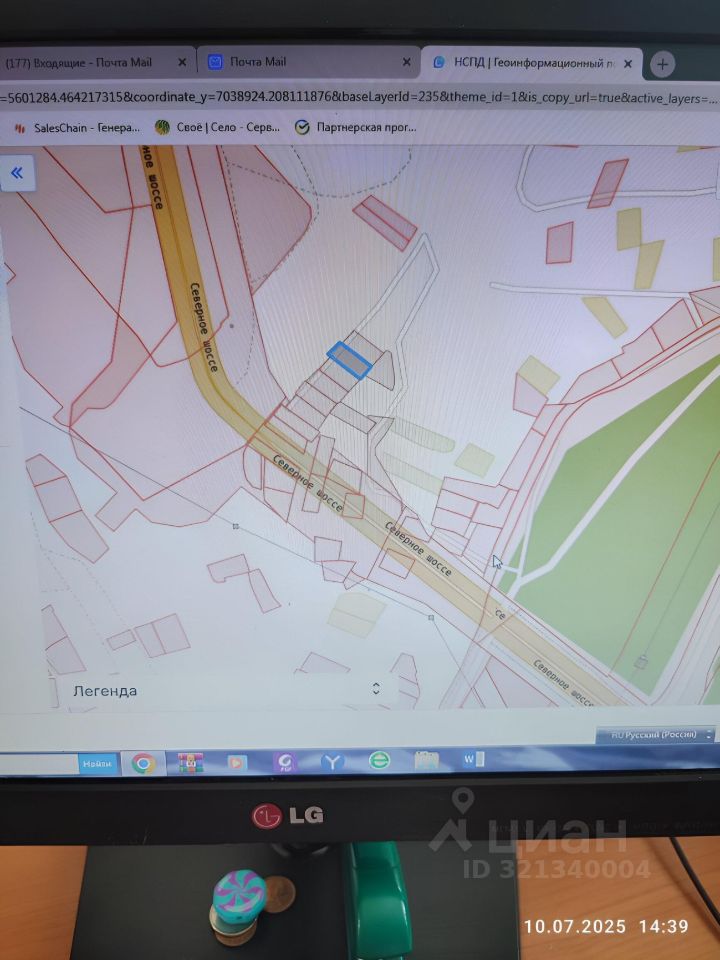Image resolution: width=720 pixels, height=960 pixels.
Task: Select the blue highlighted land parcel
Action: [x=350, y=361]
